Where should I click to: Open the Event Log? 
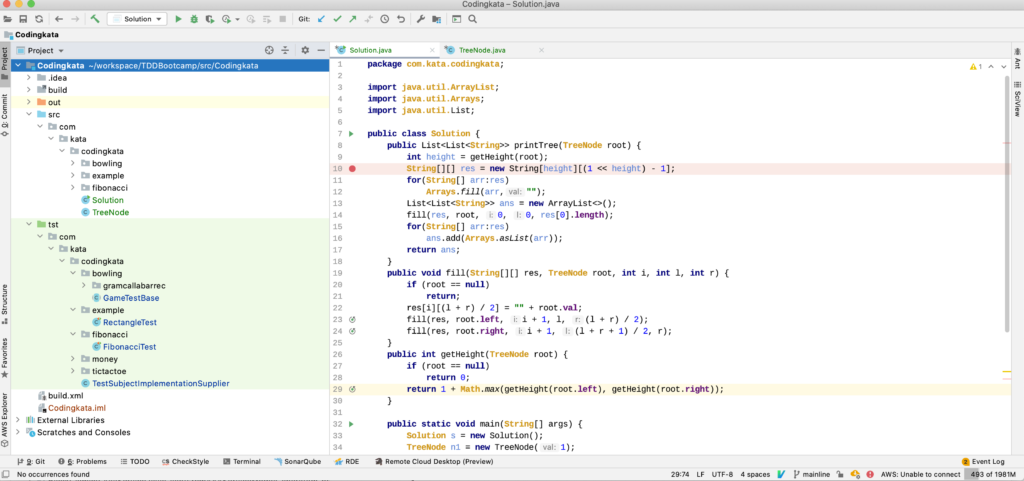coord(983,461)
